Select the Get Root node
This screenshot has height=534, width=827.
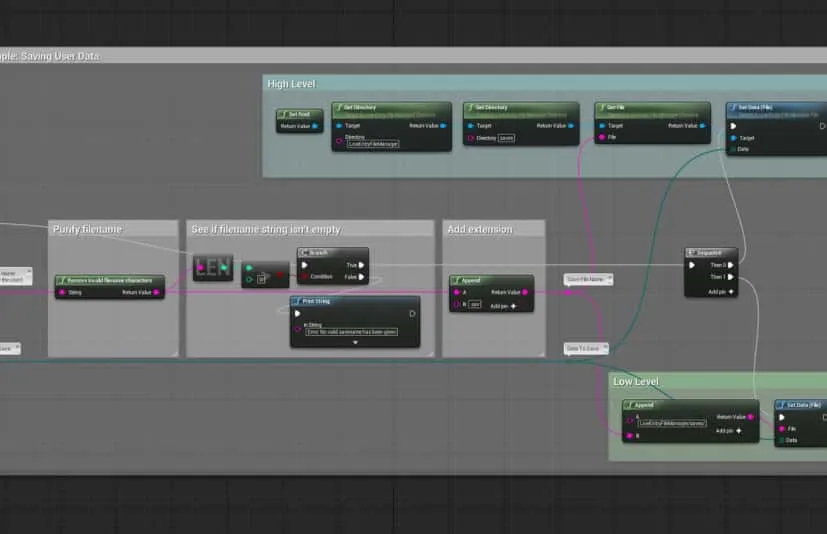[x=299, y=114]
